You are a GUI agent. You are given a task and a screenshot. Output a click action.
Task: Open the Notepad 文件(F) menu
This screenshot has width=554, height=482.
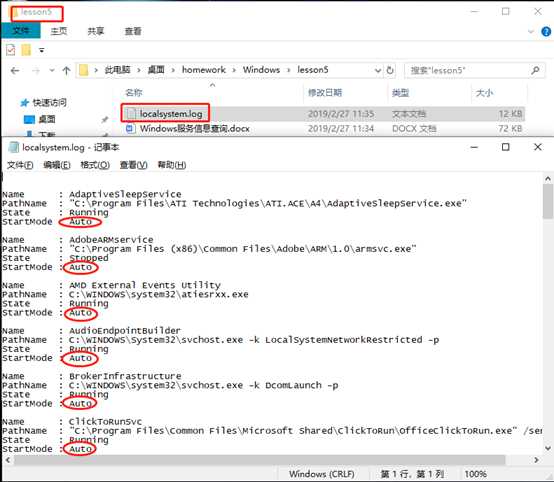20,165
